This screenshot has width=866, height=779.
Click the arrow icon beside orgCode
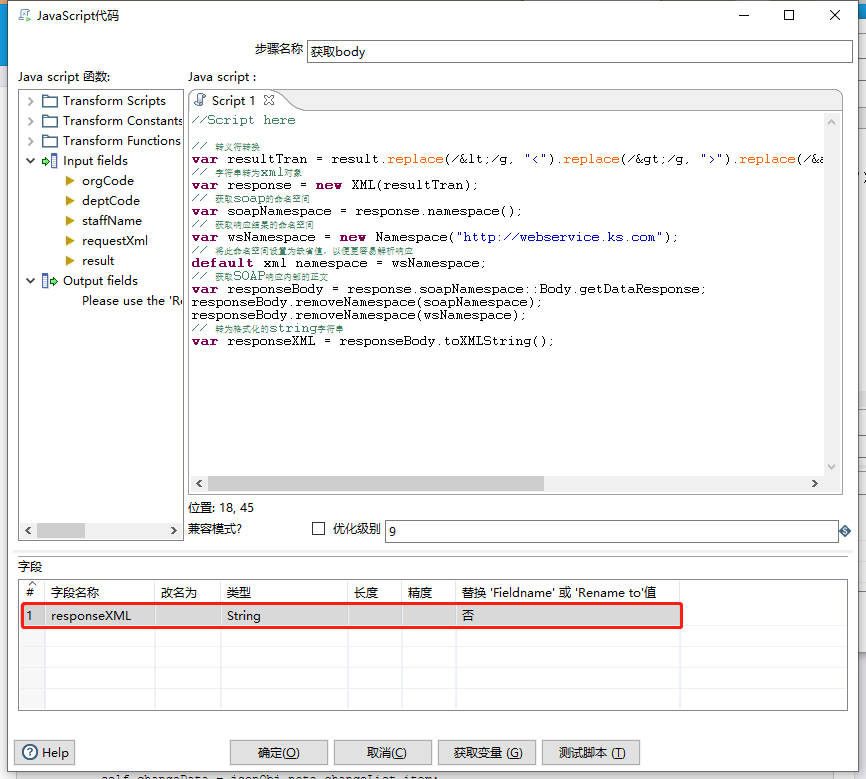tap(70, 181)
